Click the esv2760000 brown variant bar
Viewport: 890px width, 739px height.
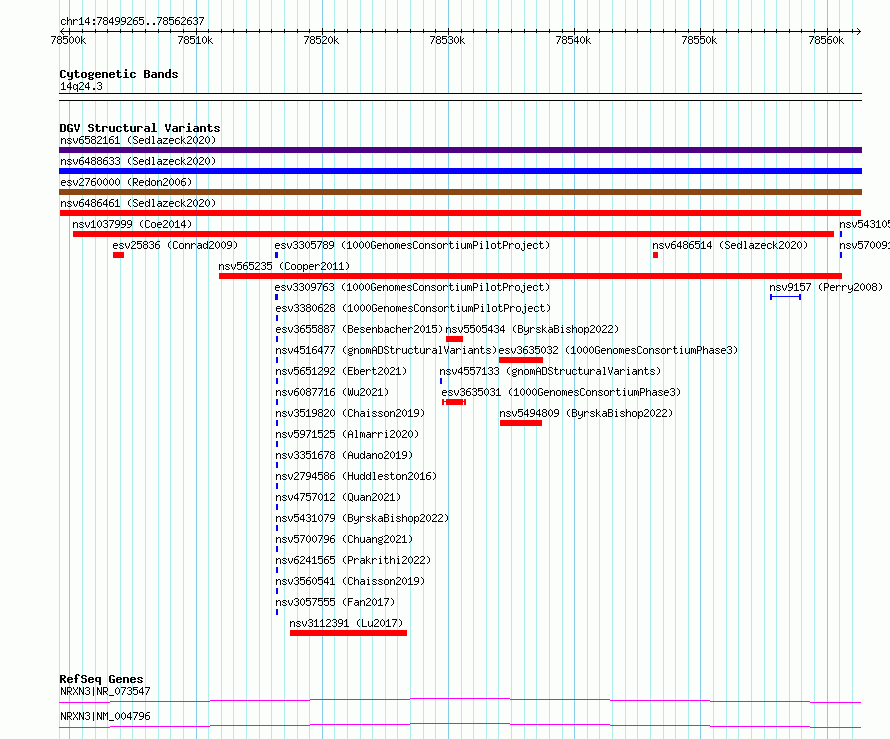click(460, 192)
